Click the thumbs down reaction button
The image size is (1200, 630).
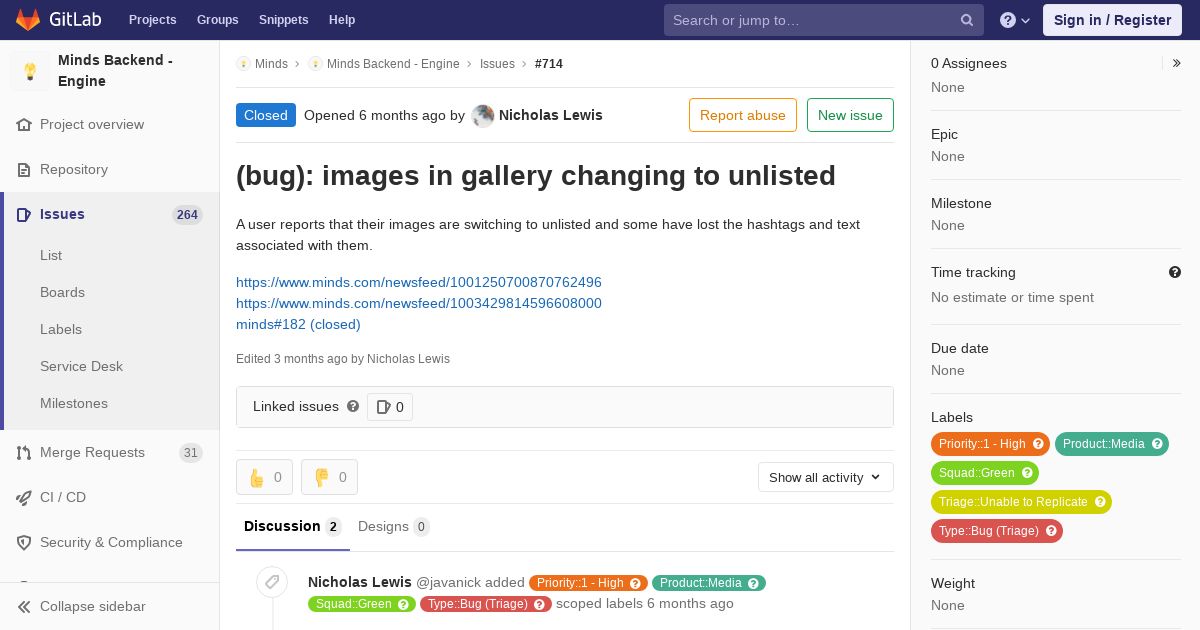tap(329, 477)
